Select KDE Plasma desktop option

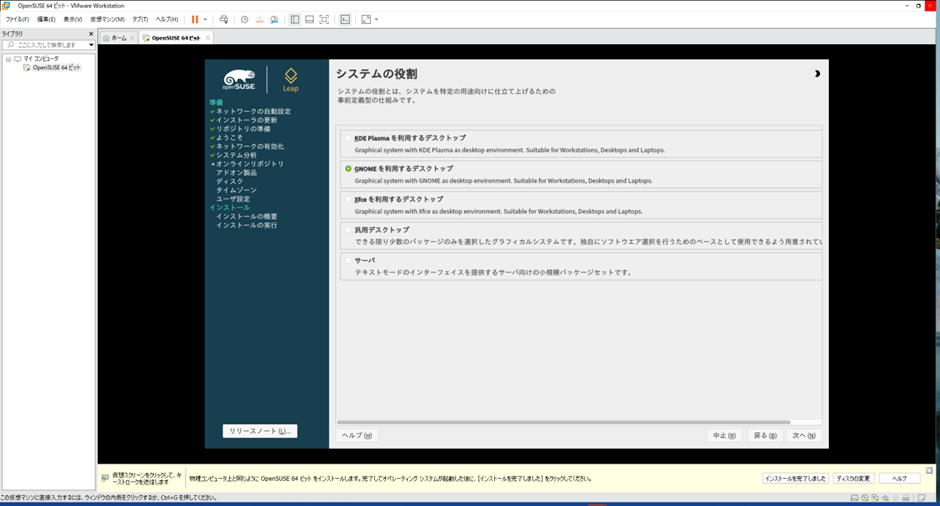tap(348, 138)
